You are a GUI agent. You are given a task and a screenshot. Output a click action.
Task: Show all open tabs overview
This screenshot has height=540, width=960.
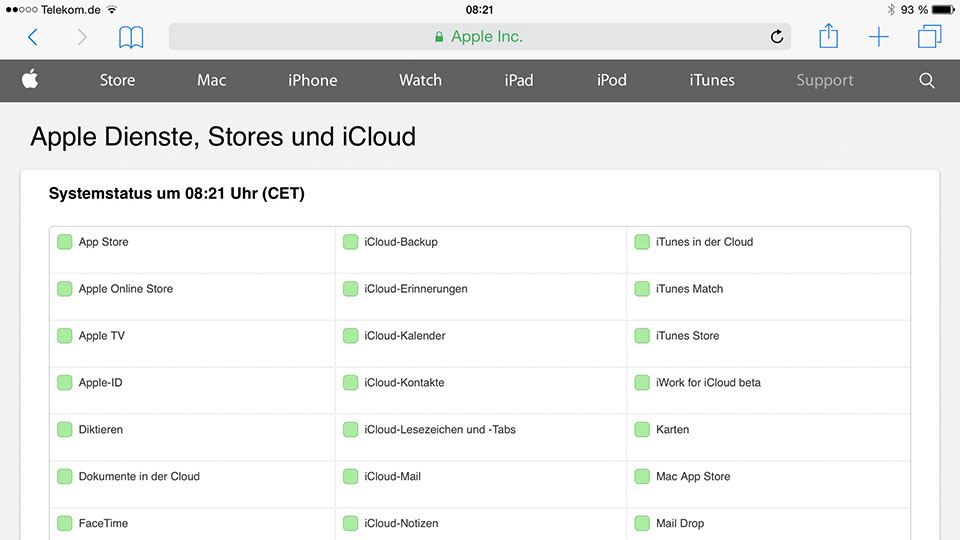929,38
